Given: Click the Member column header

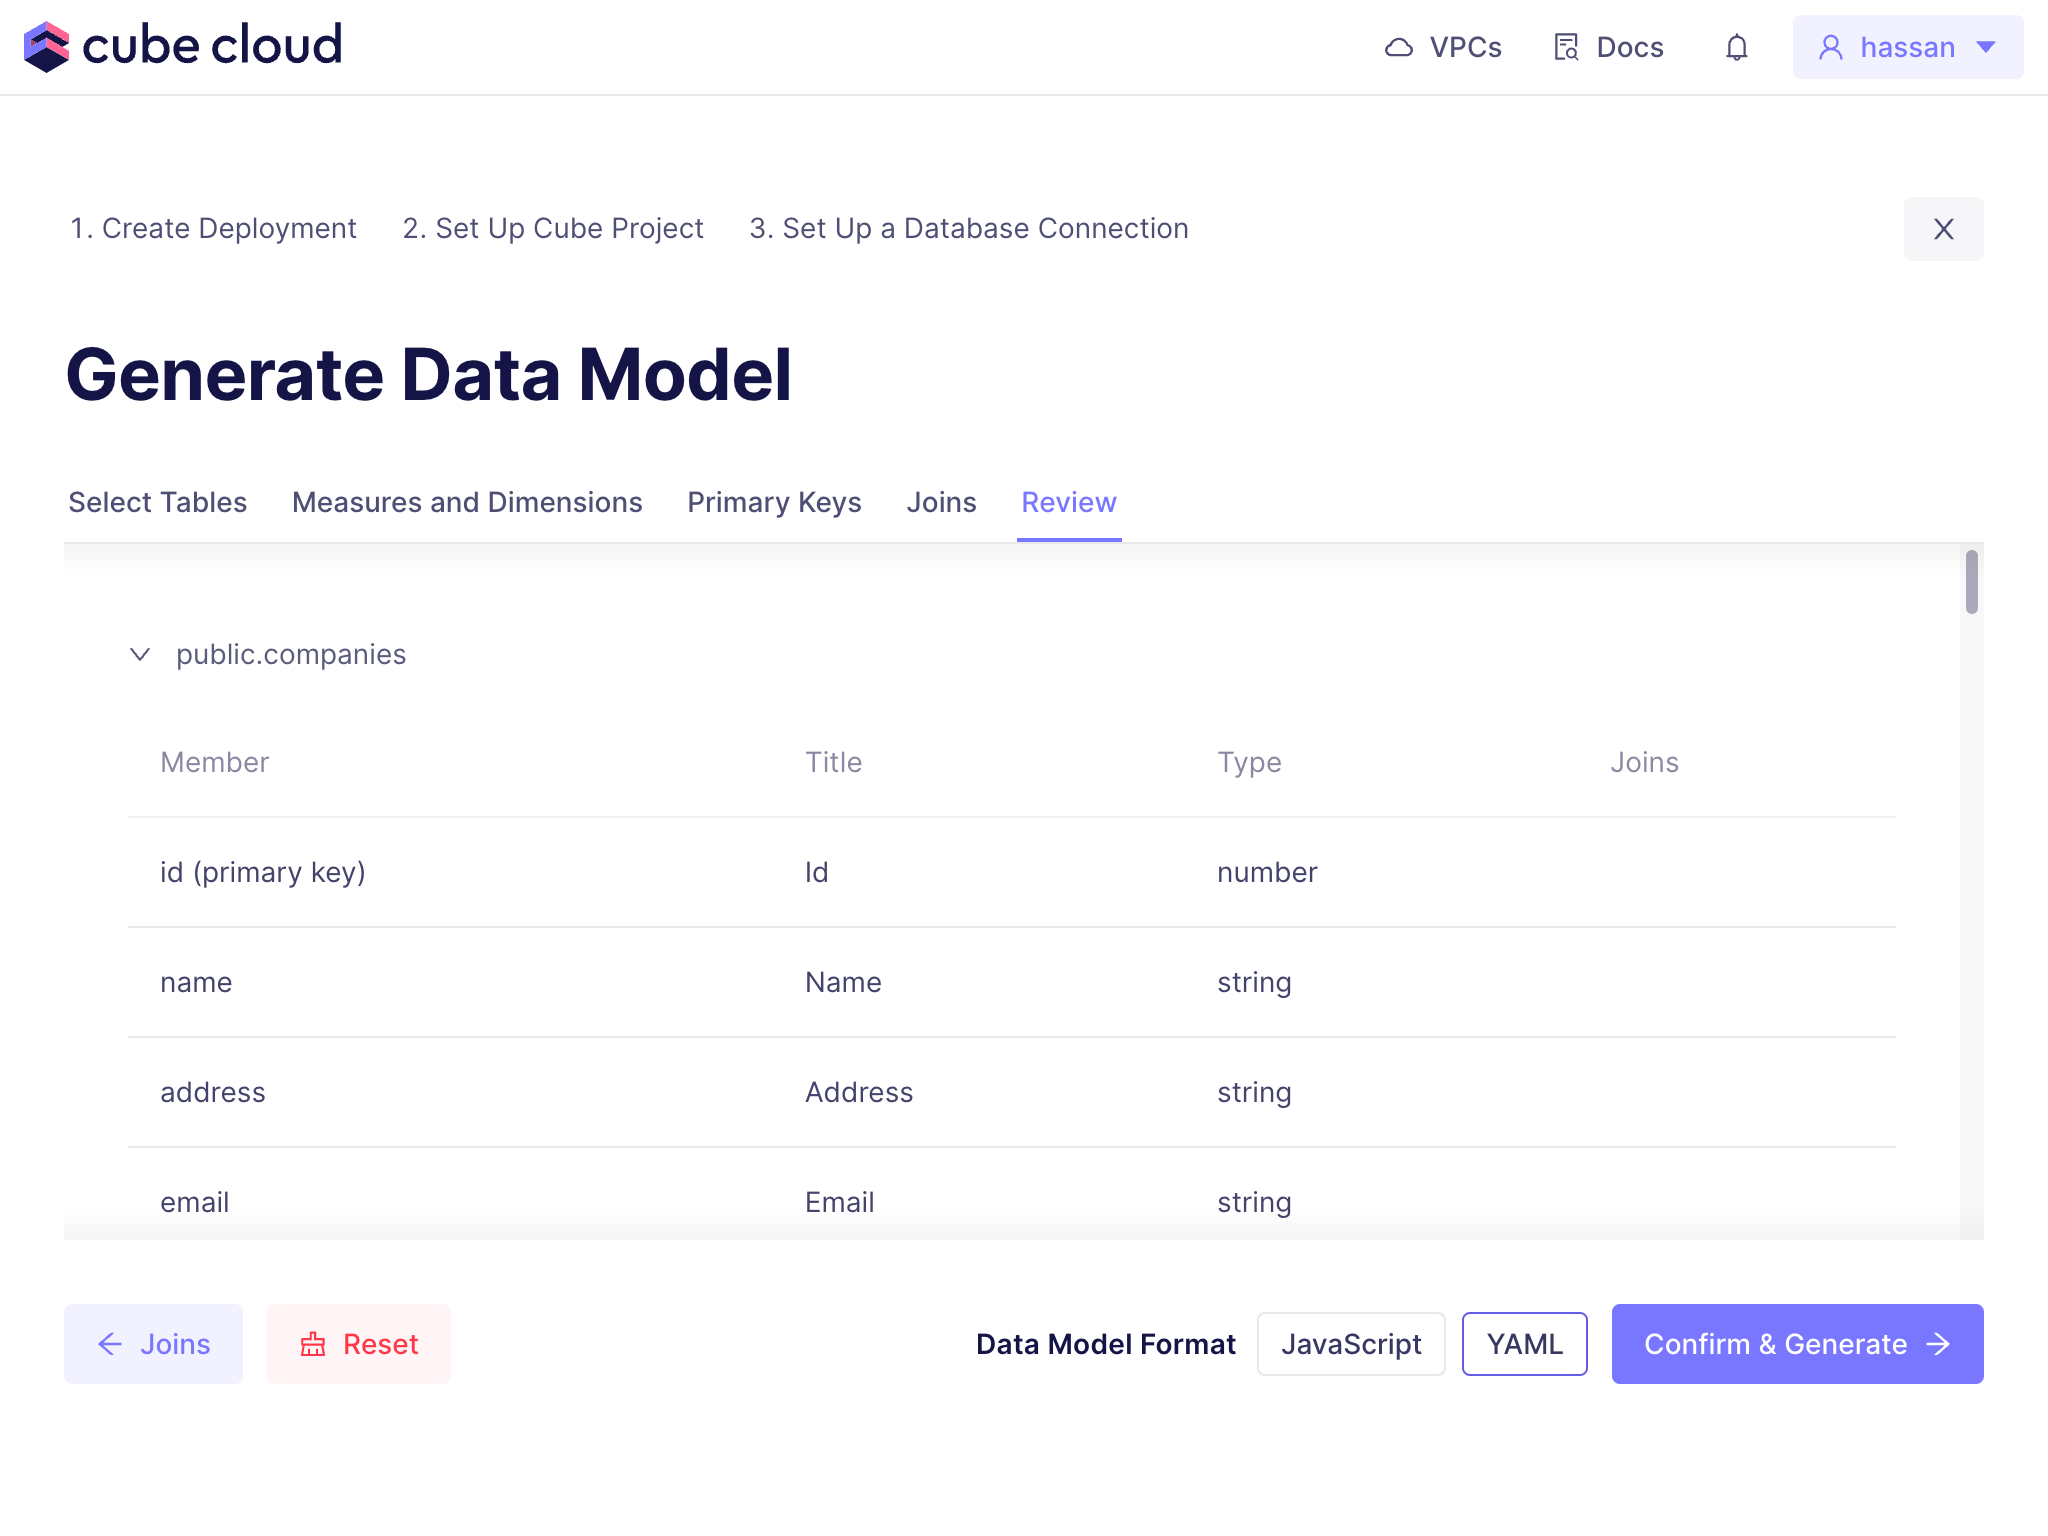Looking at the screenshot, I should pos(214,762).
